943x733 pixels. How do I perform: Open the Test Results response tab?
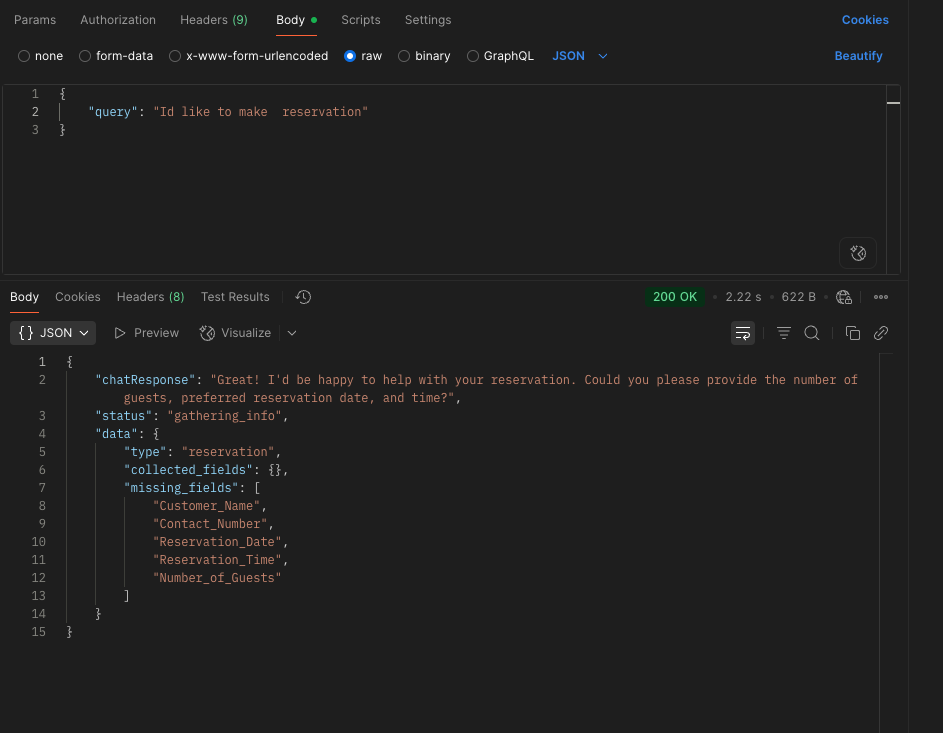click(234, 296)
